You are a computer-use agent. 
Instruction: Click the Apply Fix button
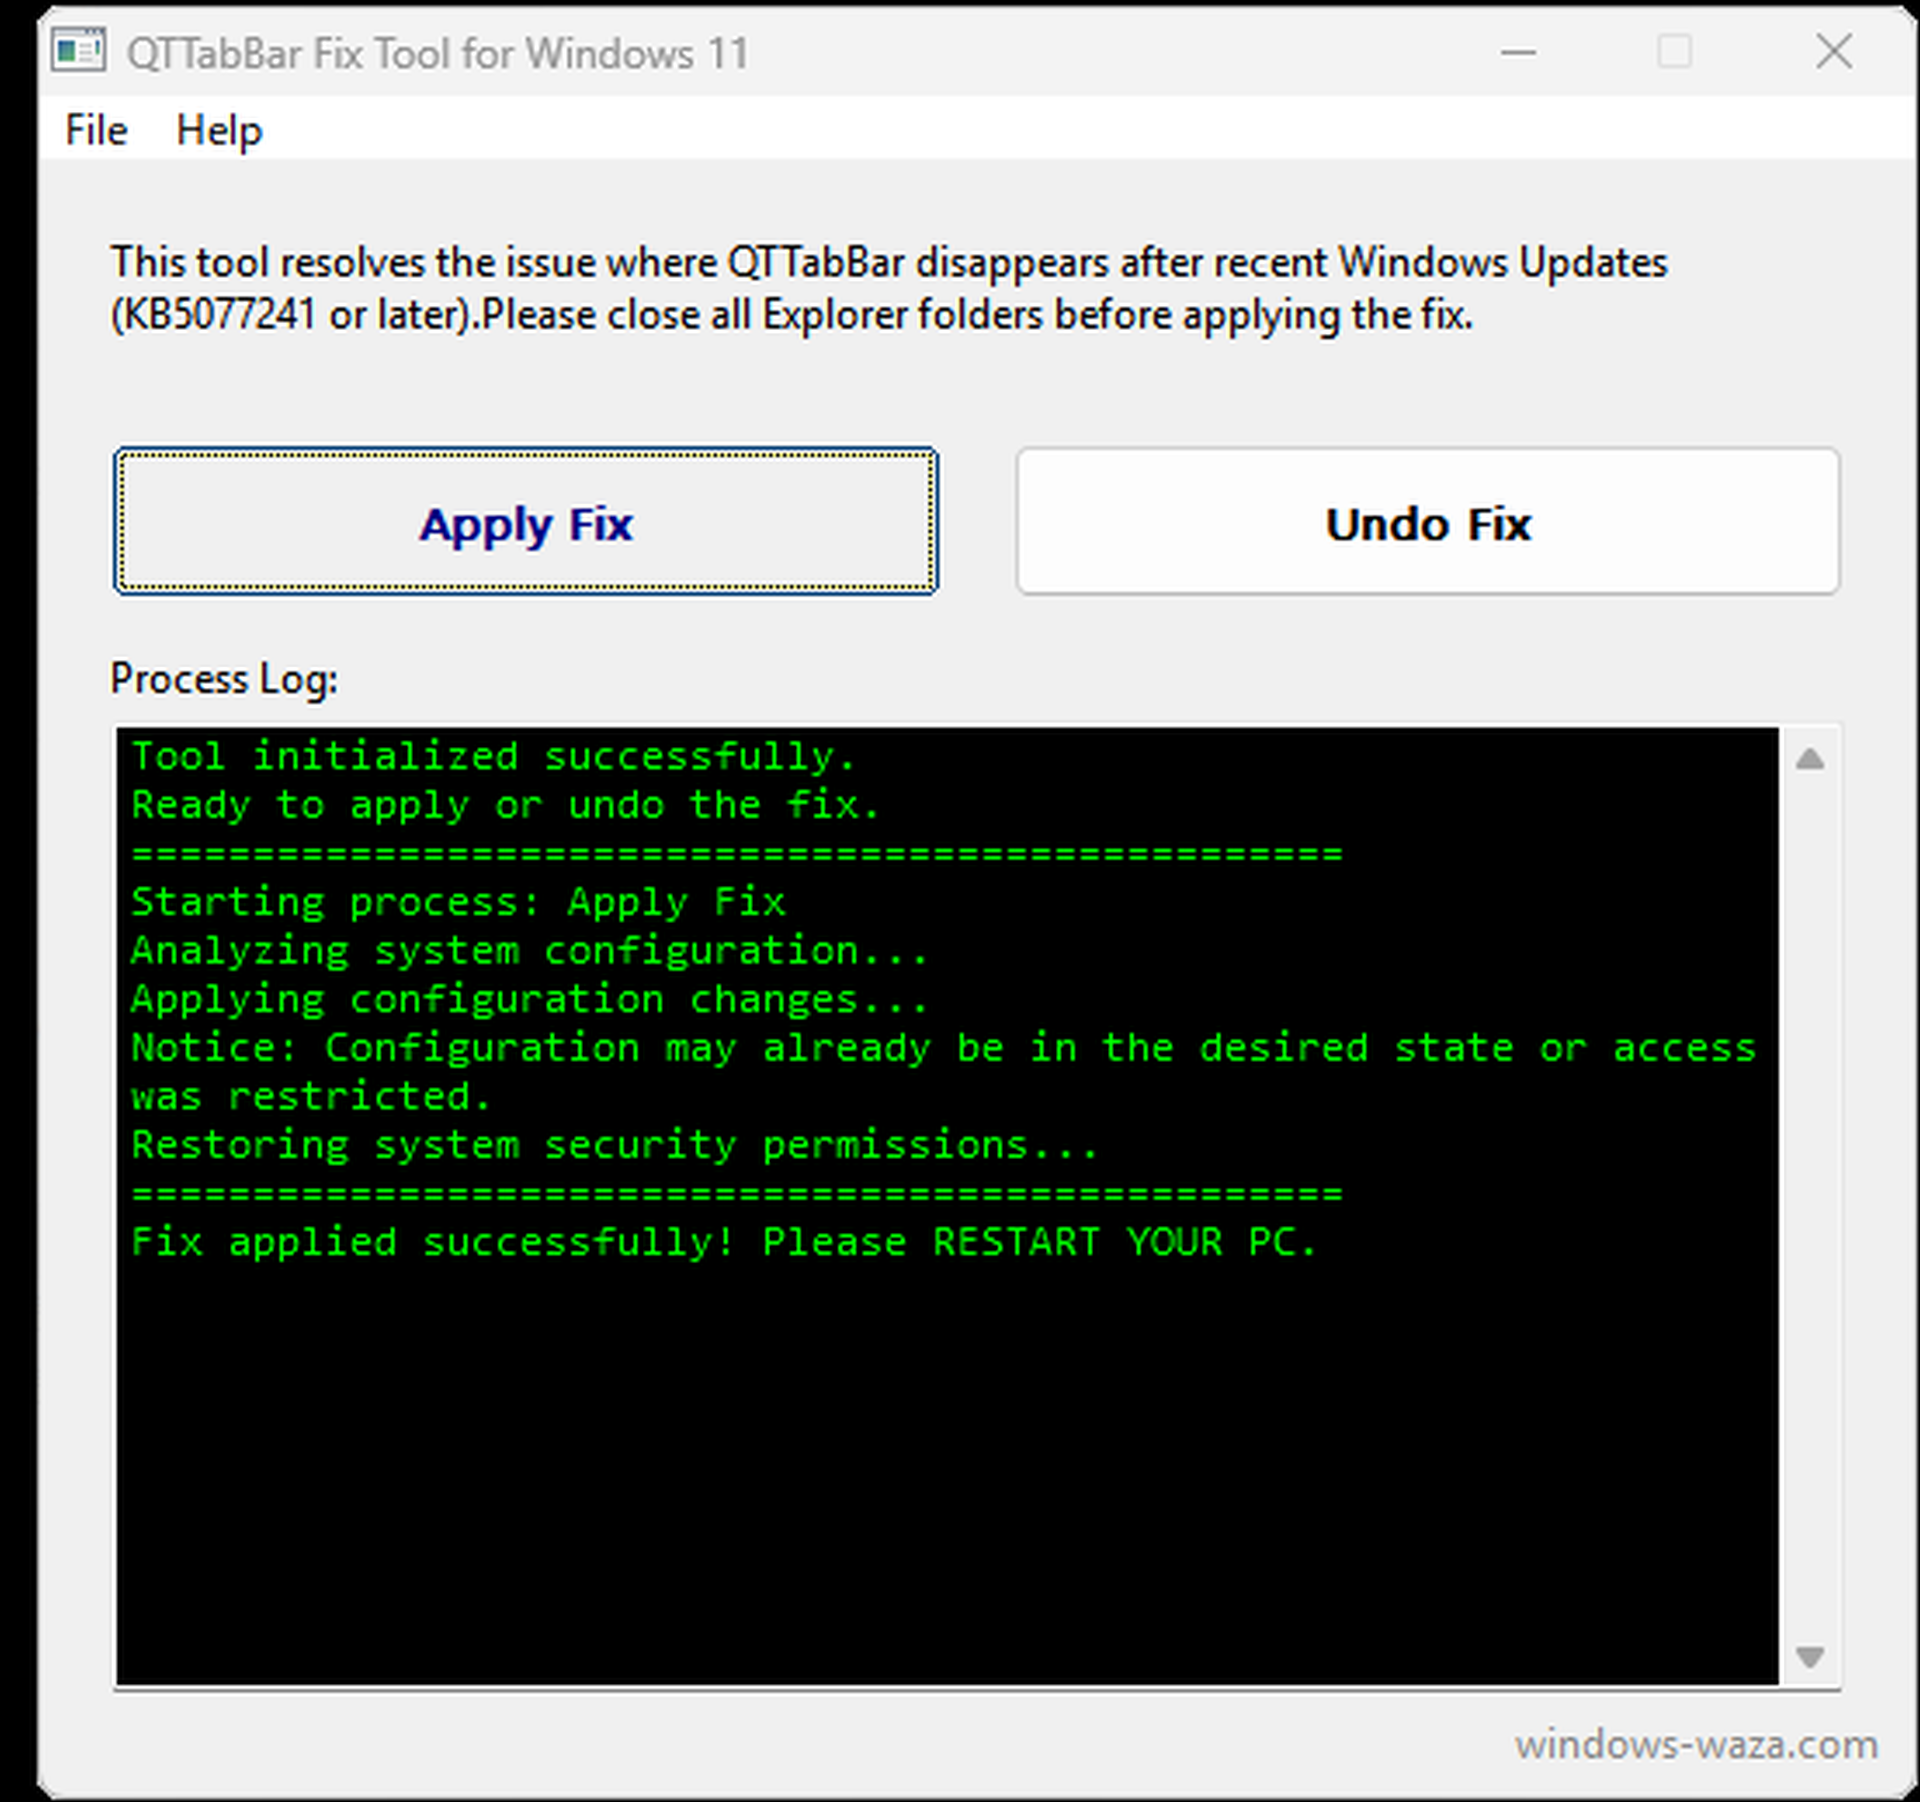click(526, 521)
